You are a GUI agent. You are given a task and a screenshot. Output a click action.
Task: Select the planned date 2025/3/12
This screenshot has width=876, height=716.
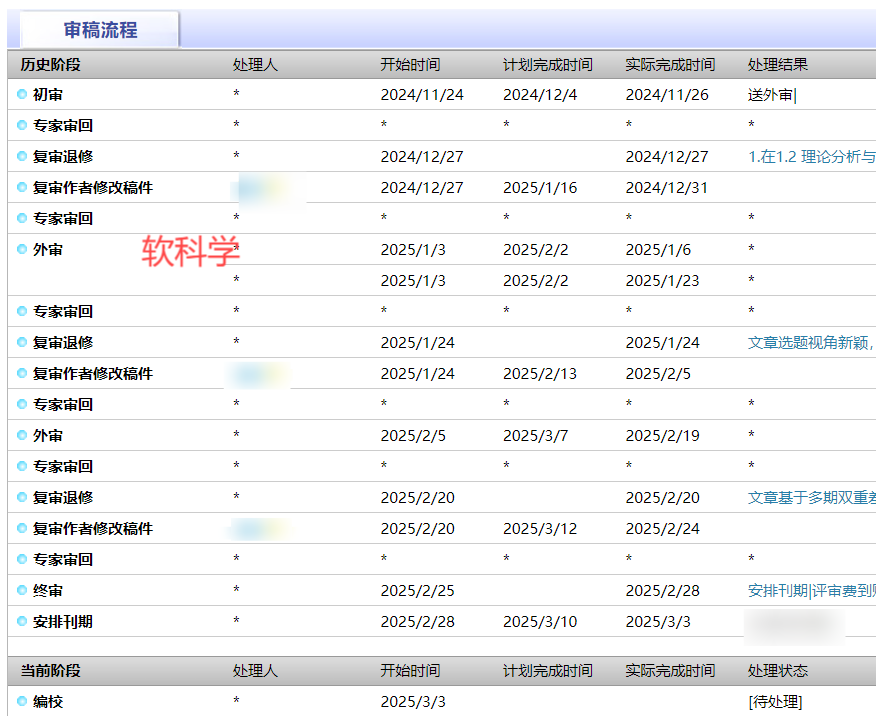540,528
